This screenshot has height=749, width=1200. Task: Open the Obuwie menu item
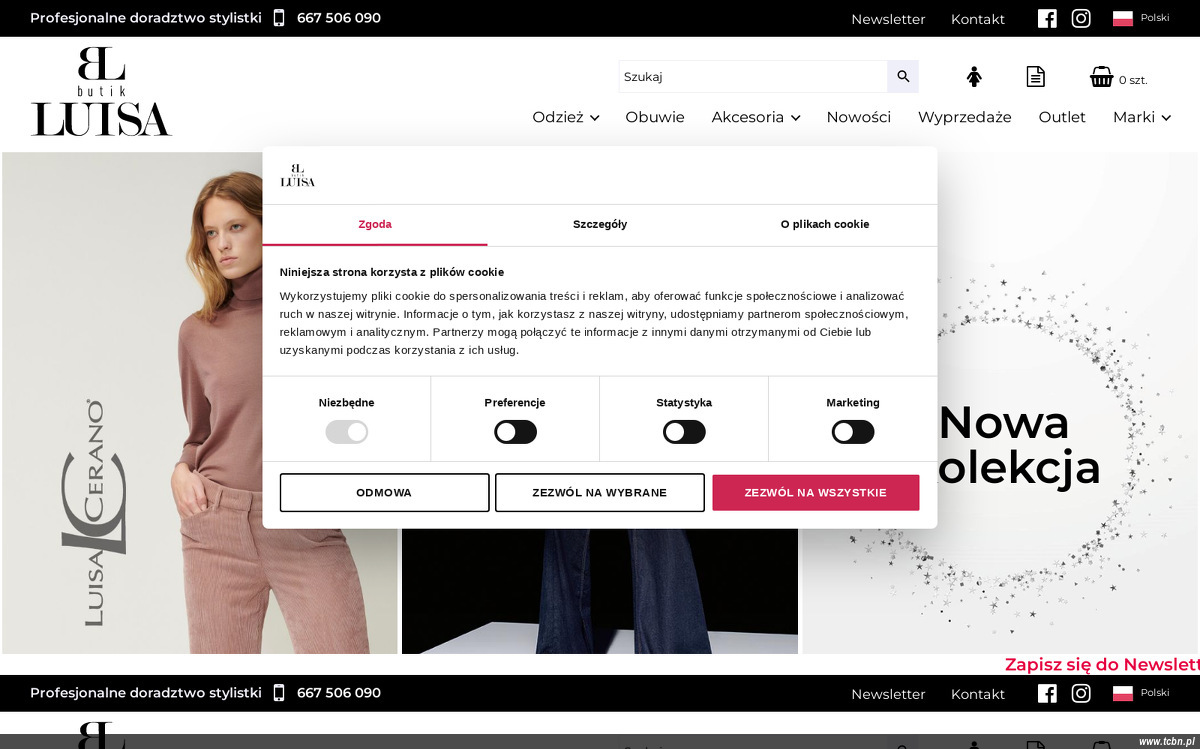click(x=655, y=117)
